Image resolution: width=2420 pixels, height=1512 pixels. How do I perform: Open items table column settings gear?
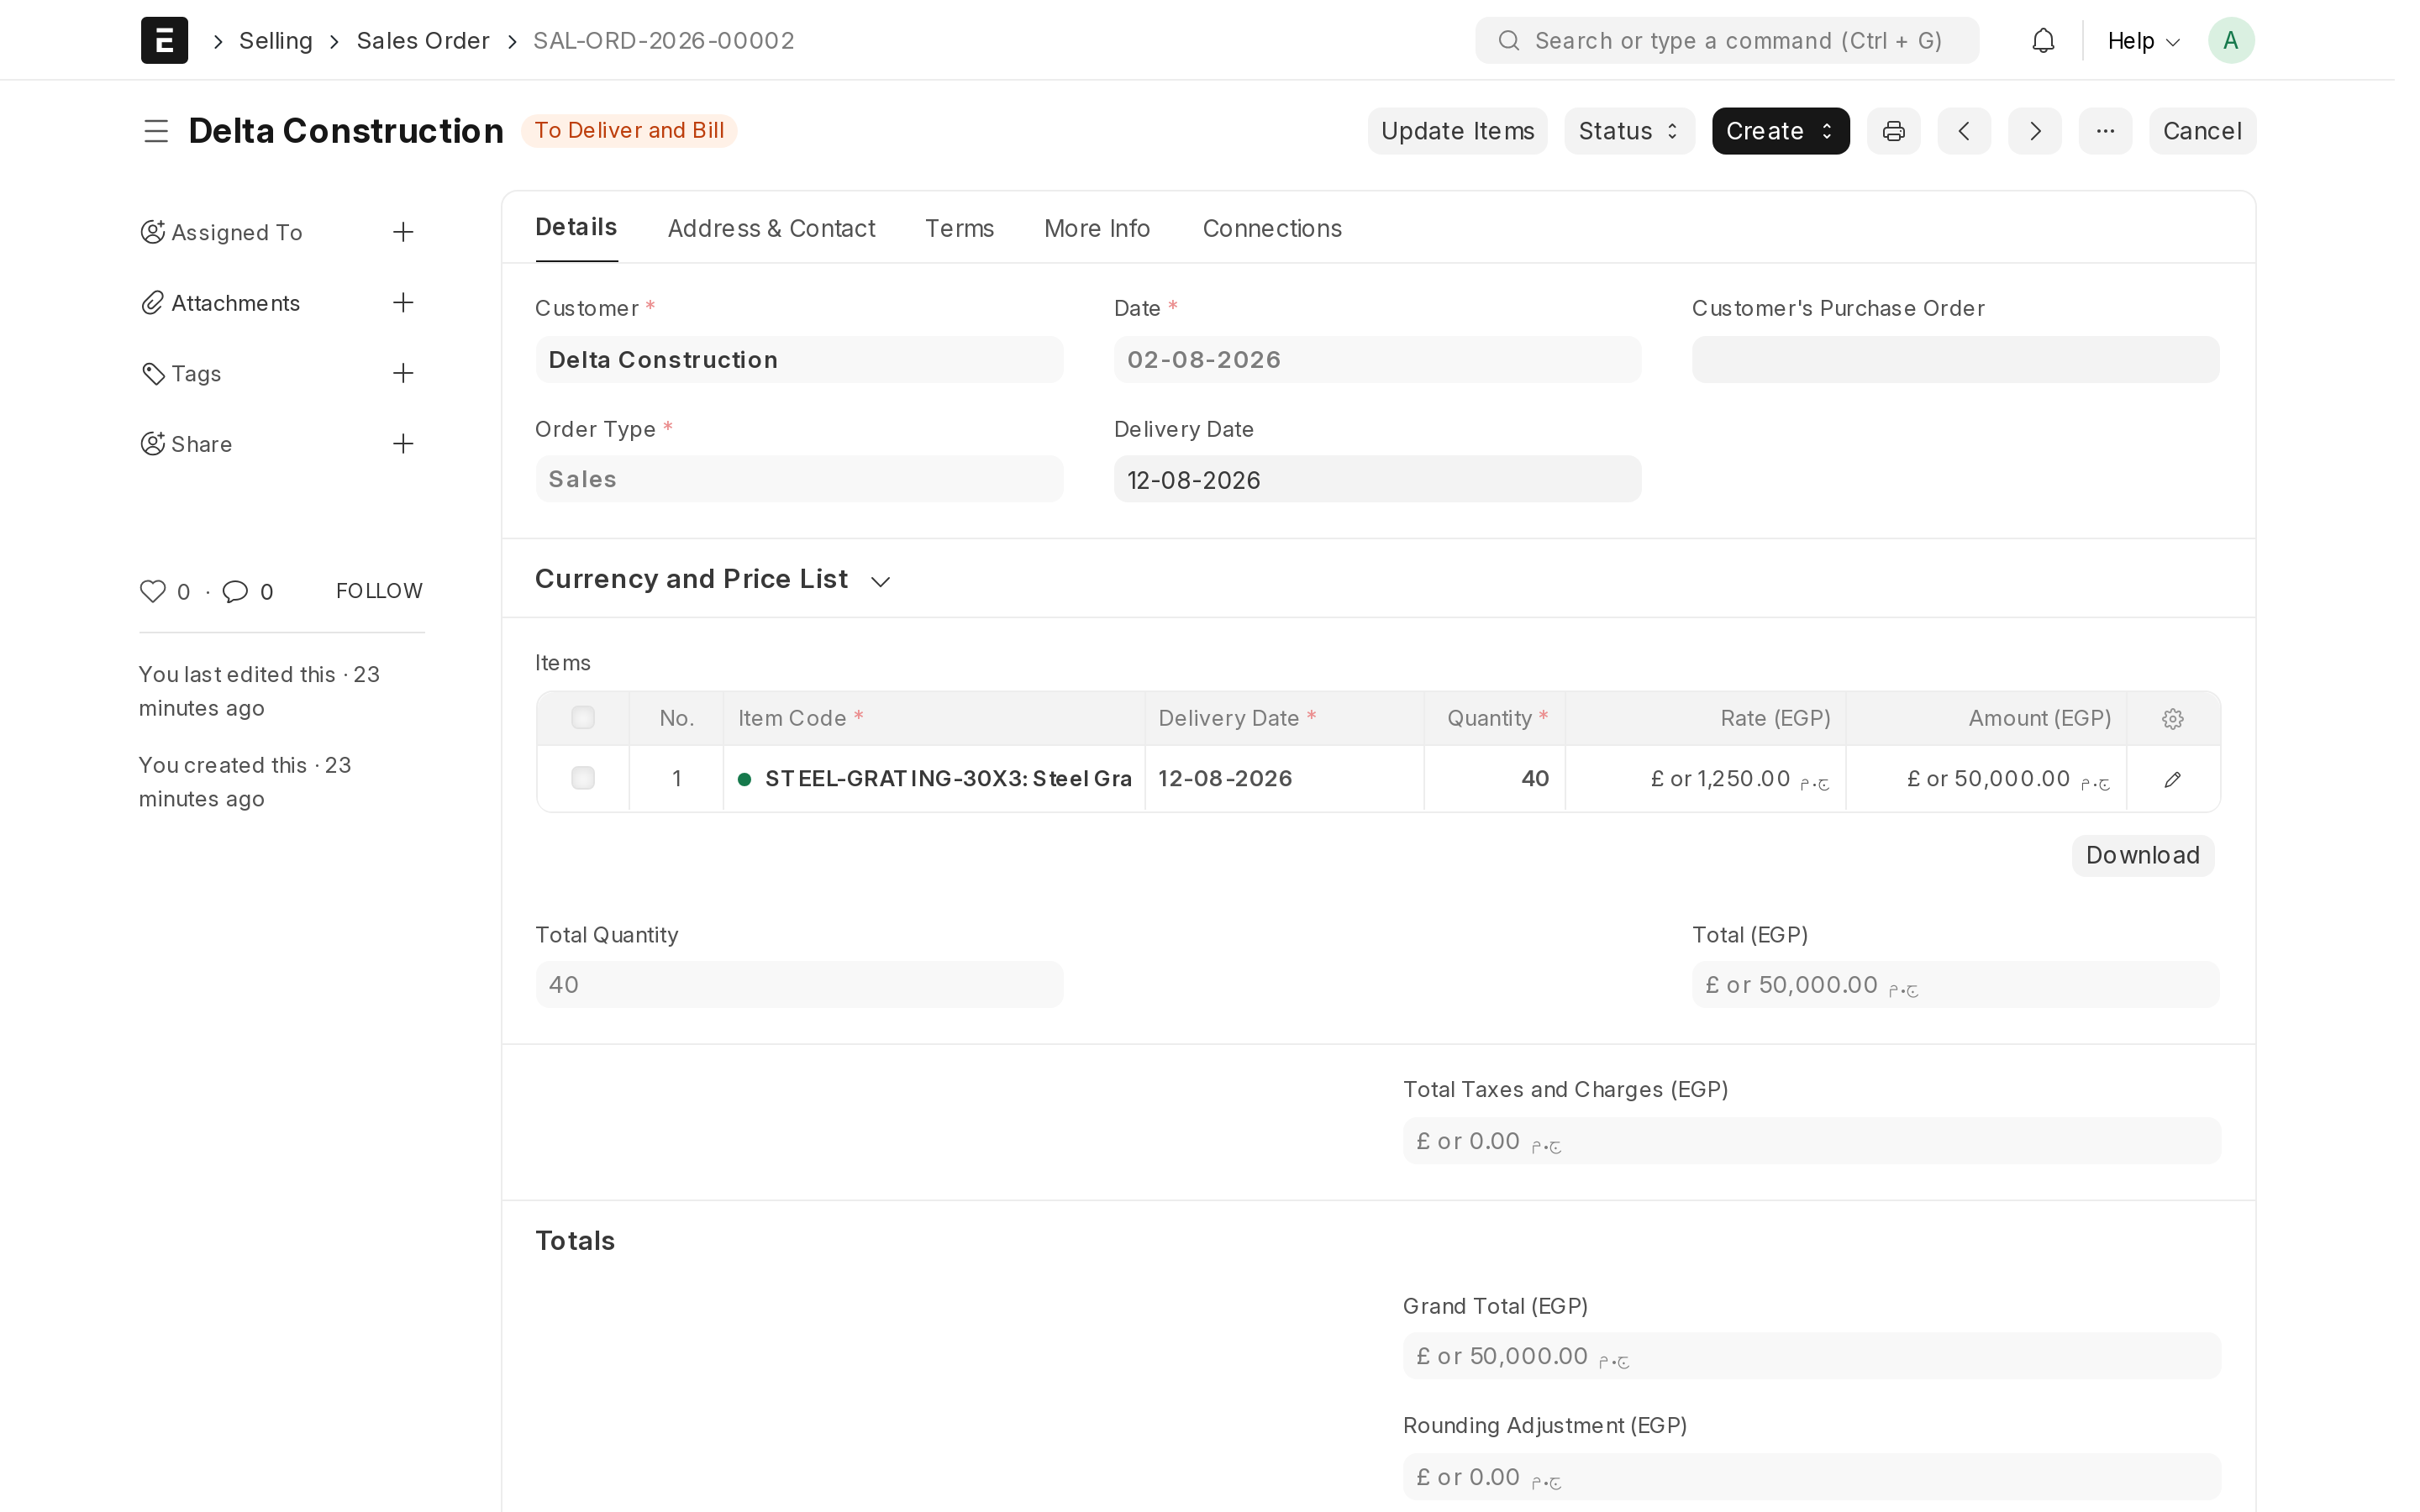click(2172, 718)
